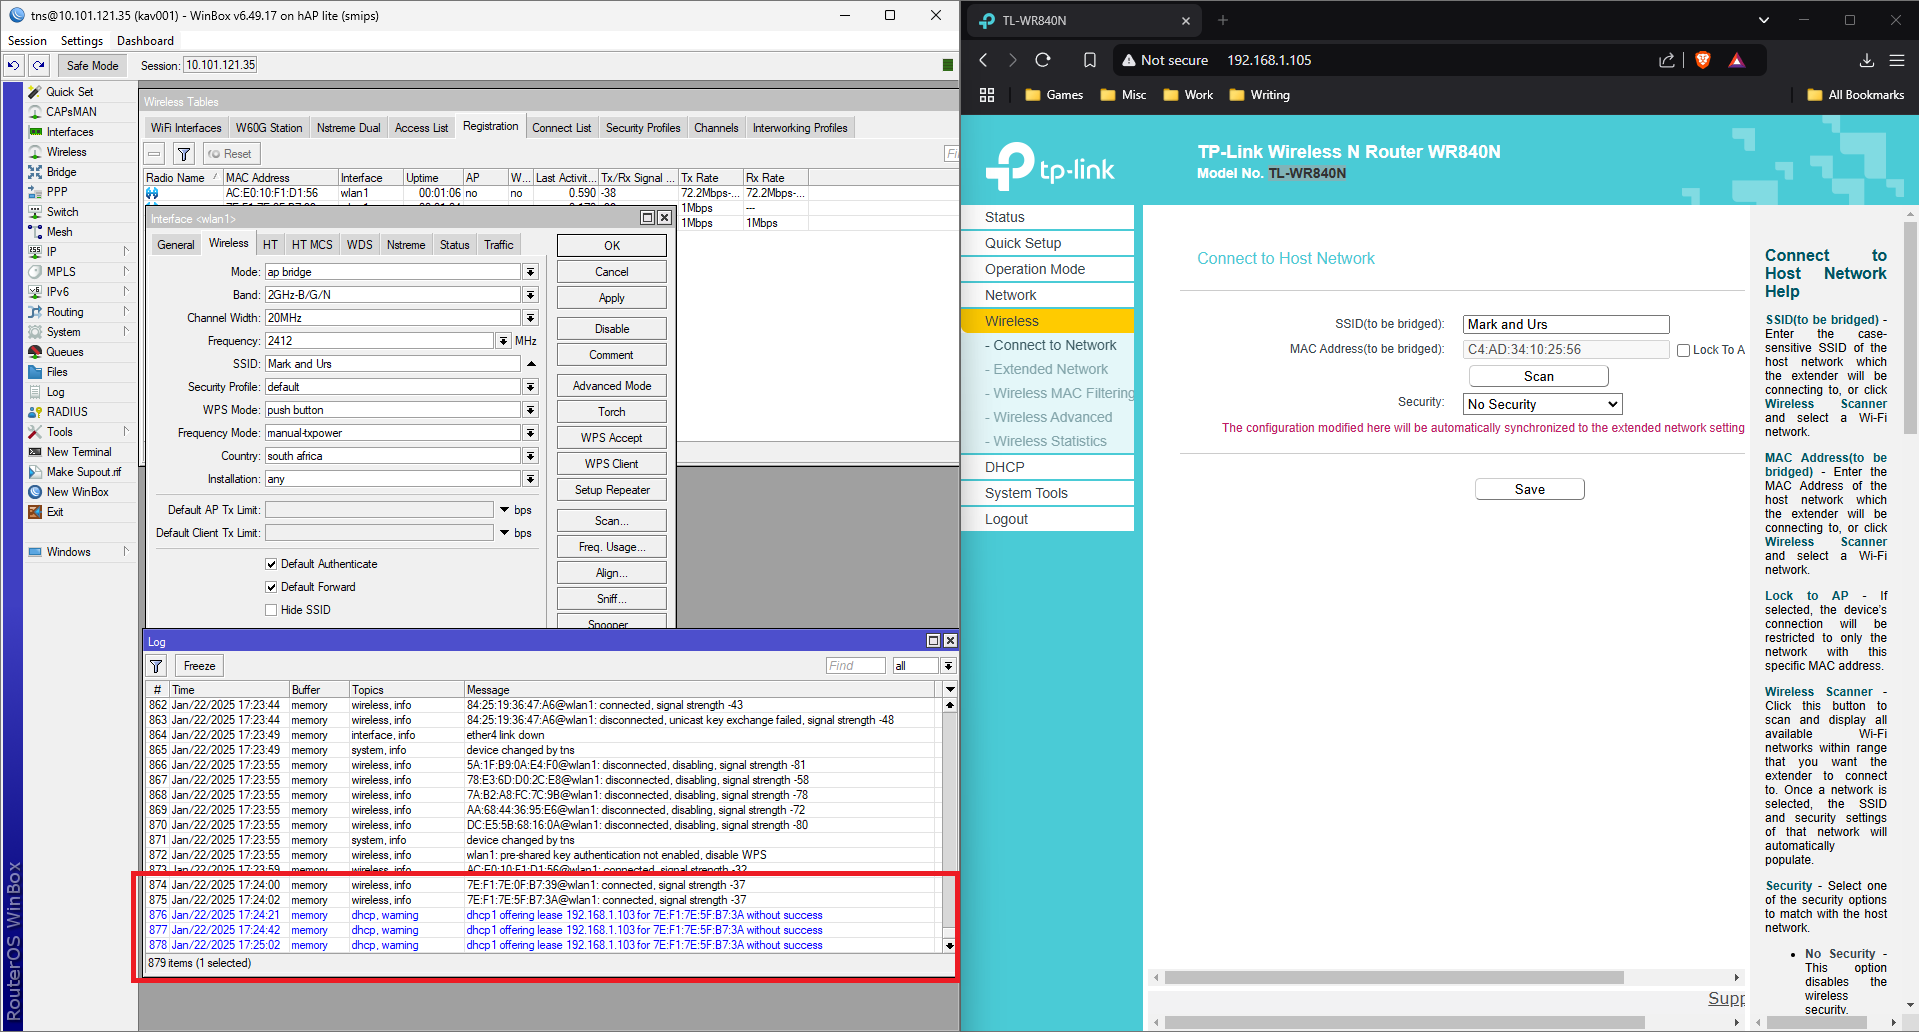Viewport: 1919px width, 1032px height.
Task: Toggle Safe Mode in WinBox
Action: [x=92, y=65]
